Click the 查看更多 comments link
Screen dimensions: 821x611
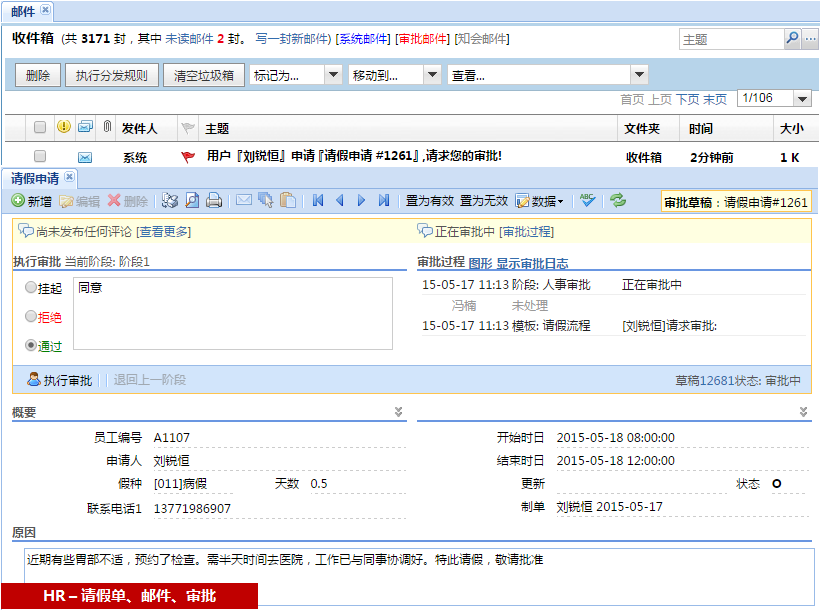(x=163, y=231)
